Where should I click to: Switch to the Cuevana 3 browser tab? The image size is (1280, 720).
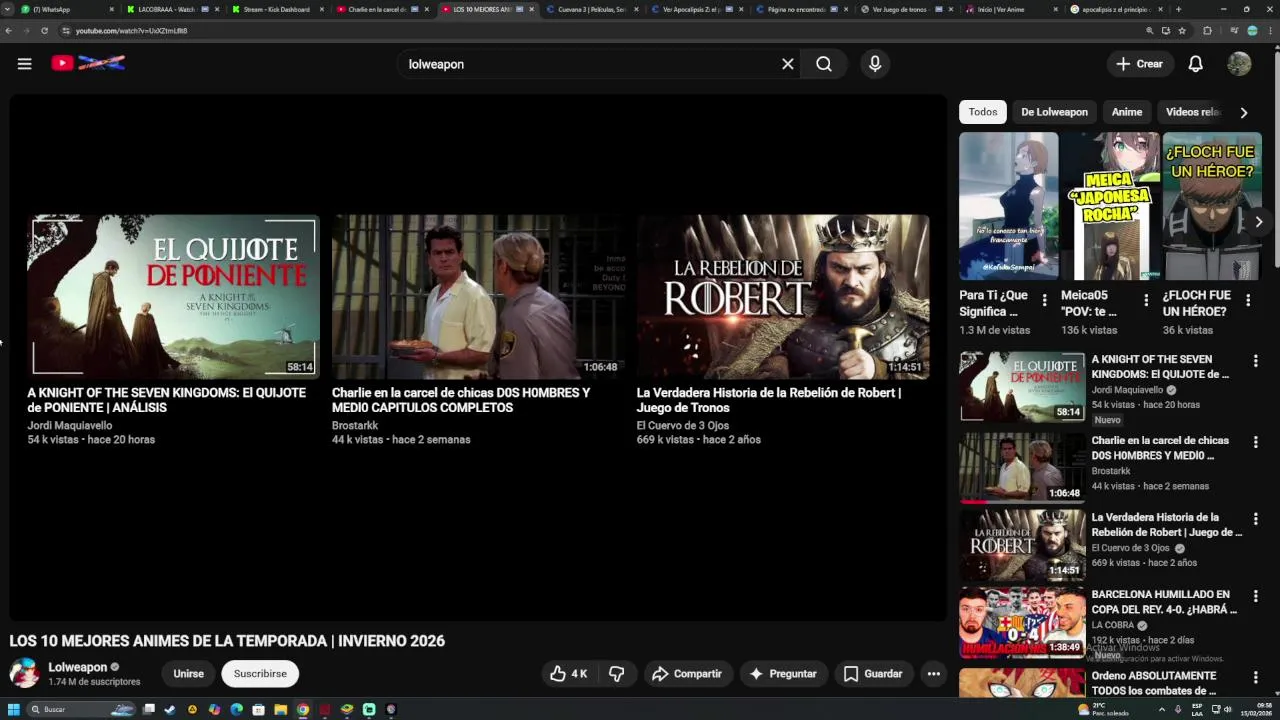click(x=590, y=9)
